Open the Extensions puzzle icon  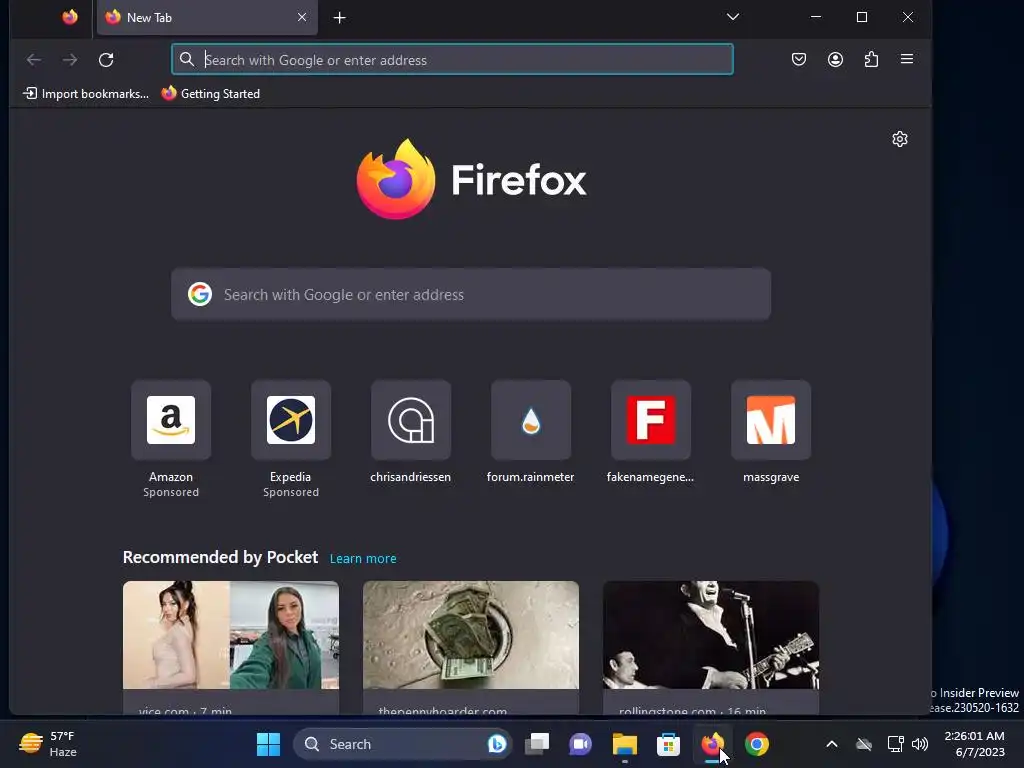pyautogui.click(x=871, y=59)
